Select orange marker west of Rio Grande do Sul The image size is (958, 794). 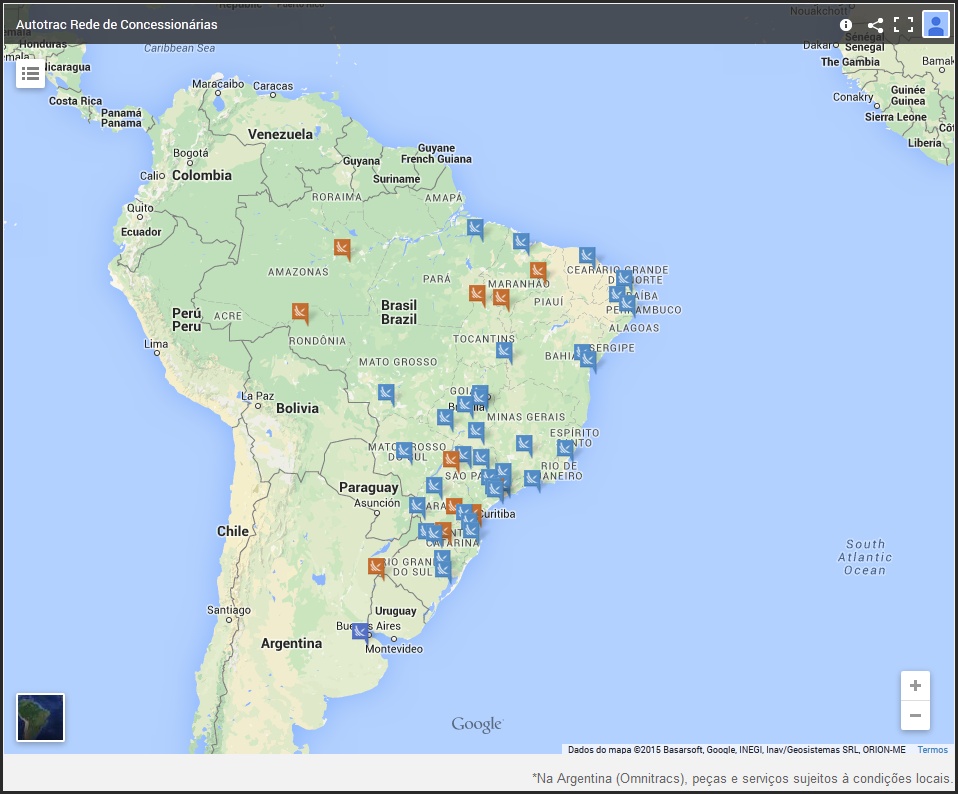(376, 567)
